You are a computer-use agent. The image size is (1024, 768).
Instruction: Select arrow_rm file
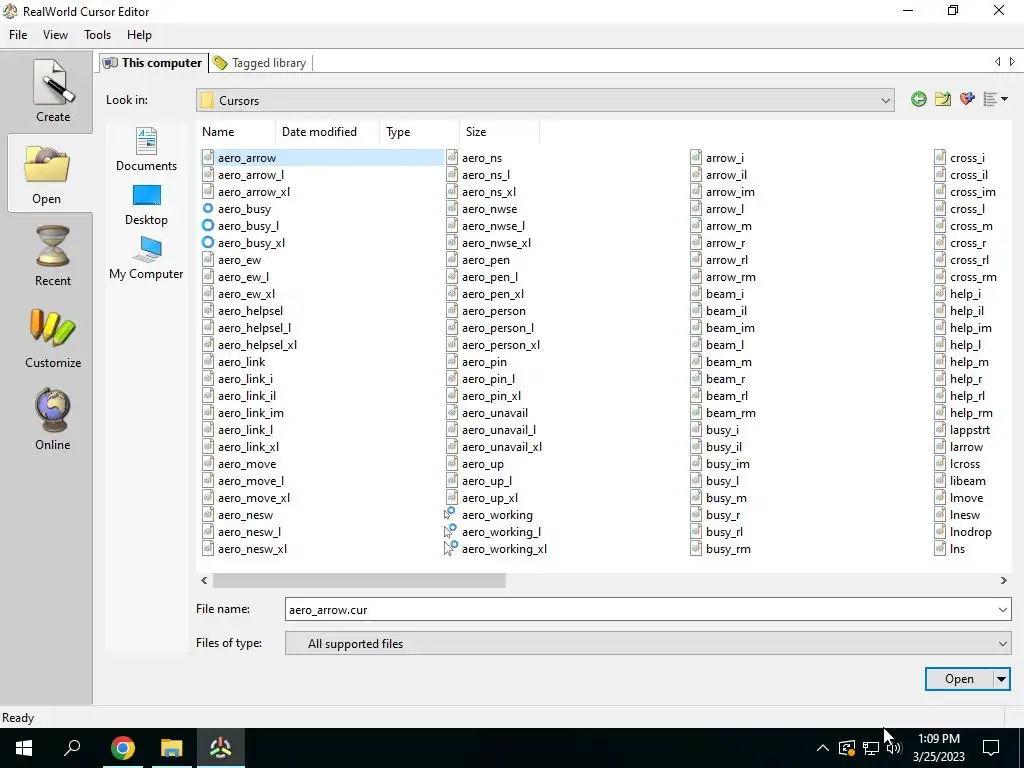[x=723, y=277]
